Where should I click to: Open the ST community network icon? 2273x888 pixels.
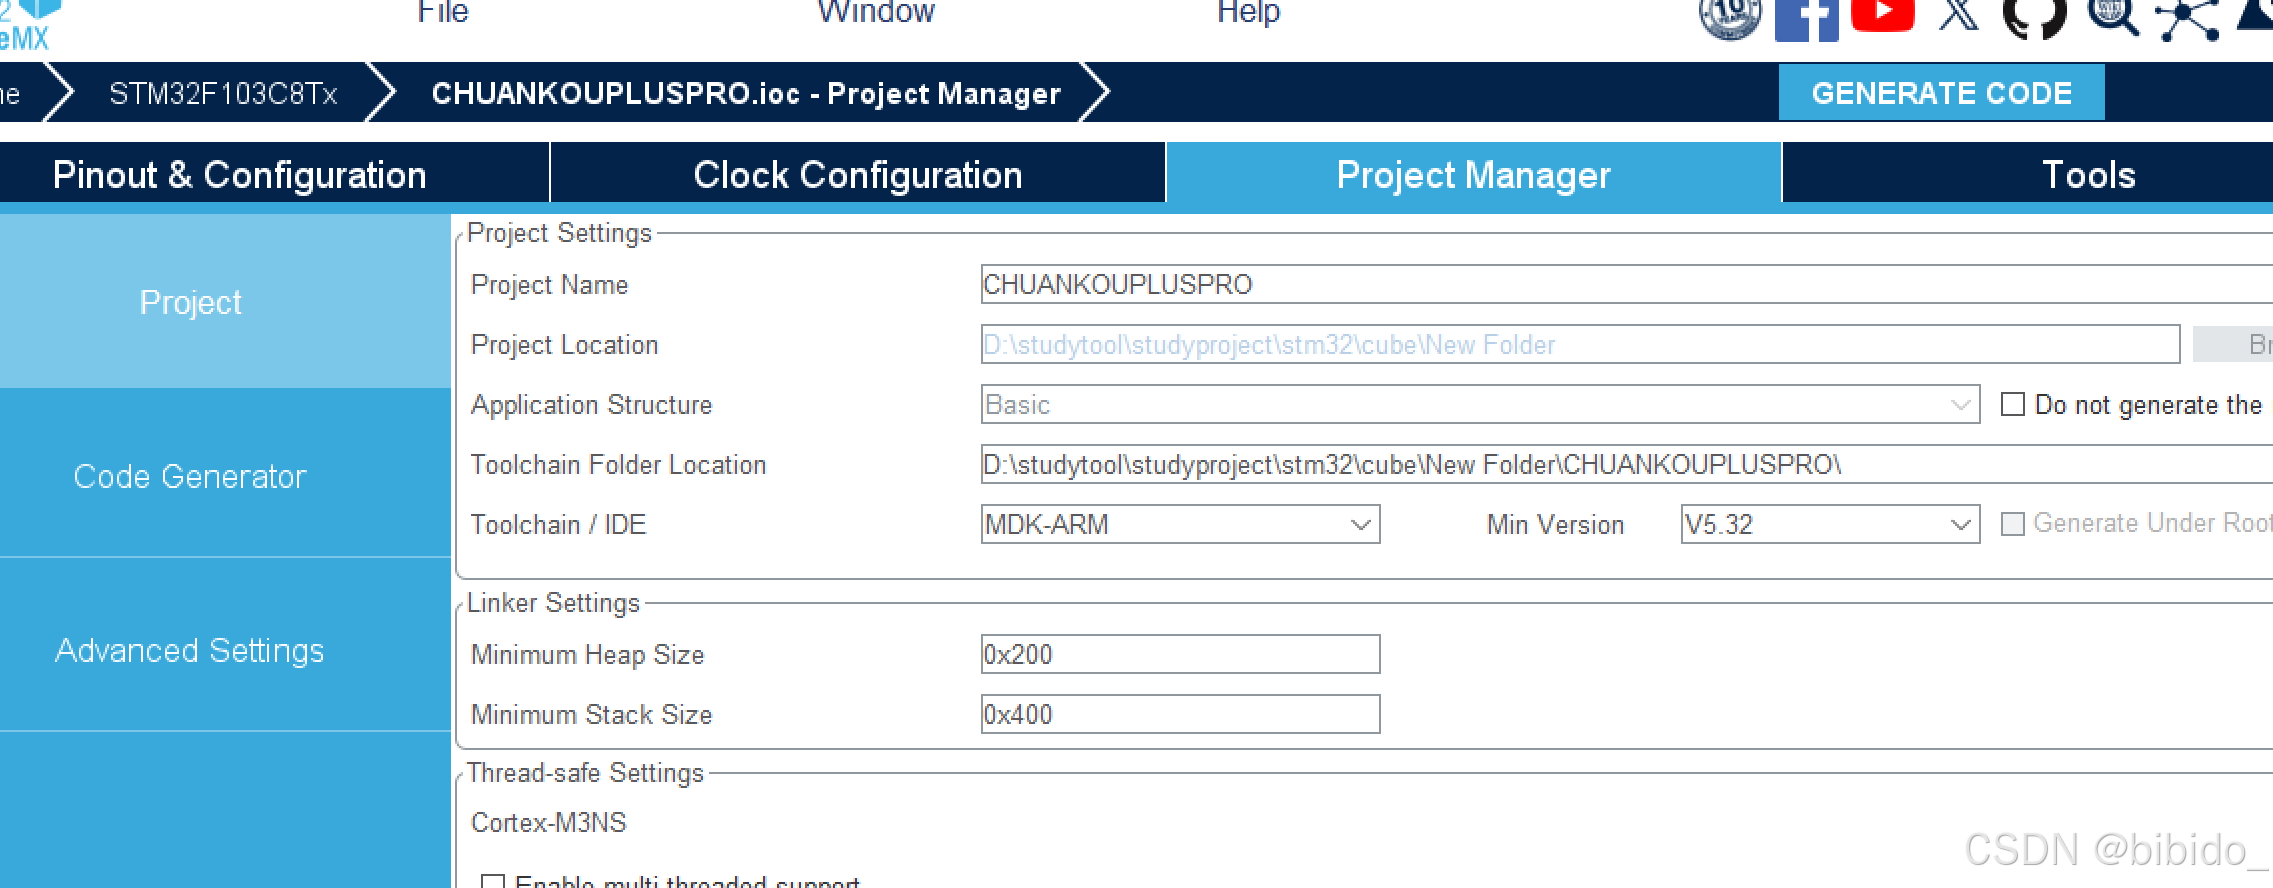coord(2188,19)
